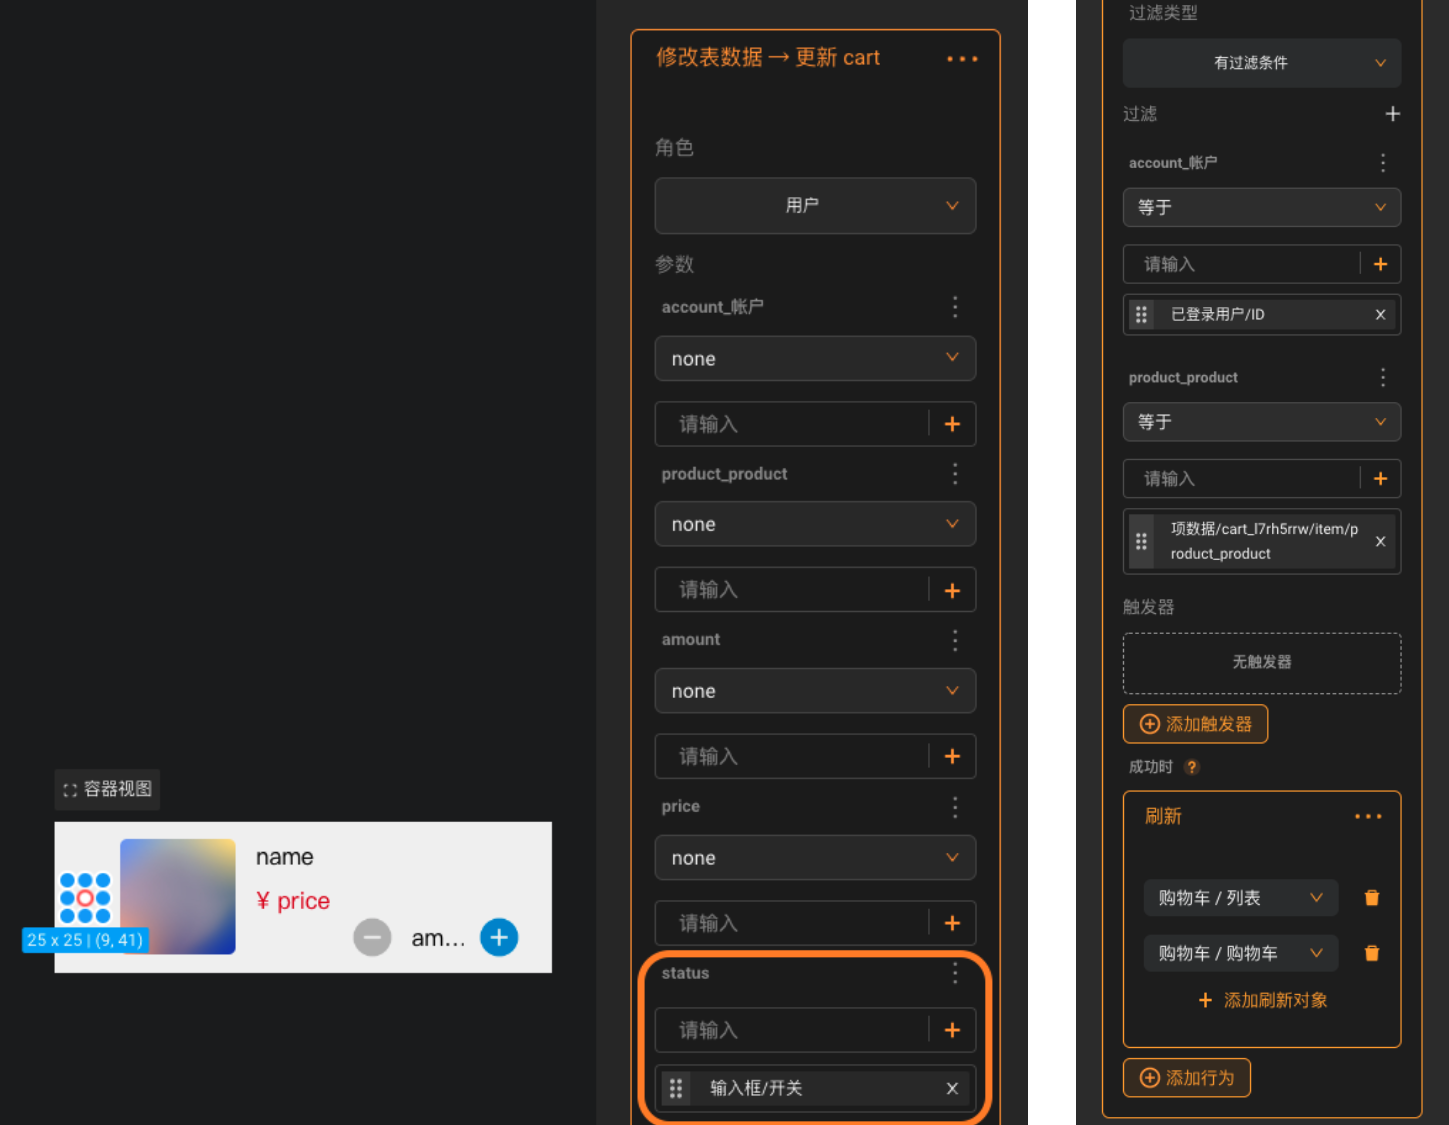Add a new filter with 过滤 plus icon
The image size is (1449, 1125).
(x=1392, y=114)
